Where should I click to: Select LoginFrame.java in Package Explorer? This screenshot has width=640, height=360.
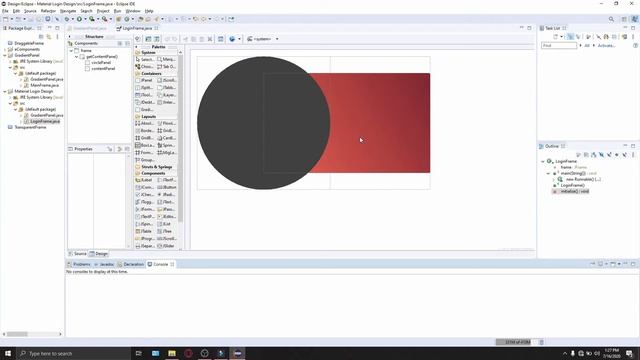44,121
